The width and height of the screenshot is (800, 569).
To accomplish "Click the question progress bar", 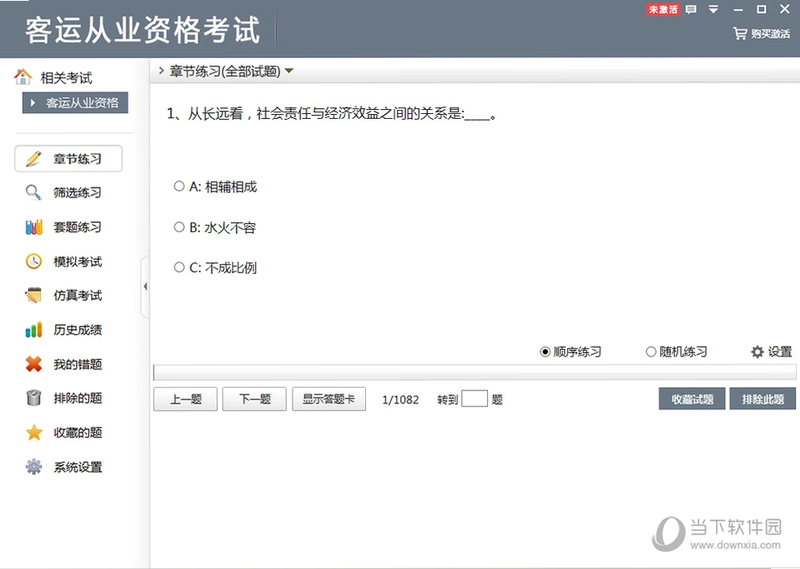I will click(474, 373).
